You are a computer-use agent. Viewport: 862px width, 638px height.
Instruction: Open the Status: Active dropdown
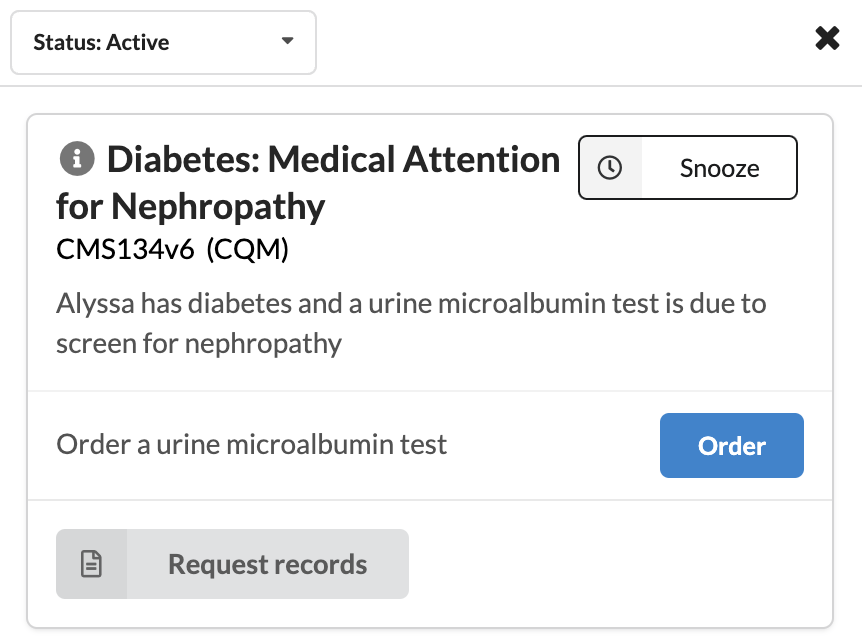coord(163,42)
